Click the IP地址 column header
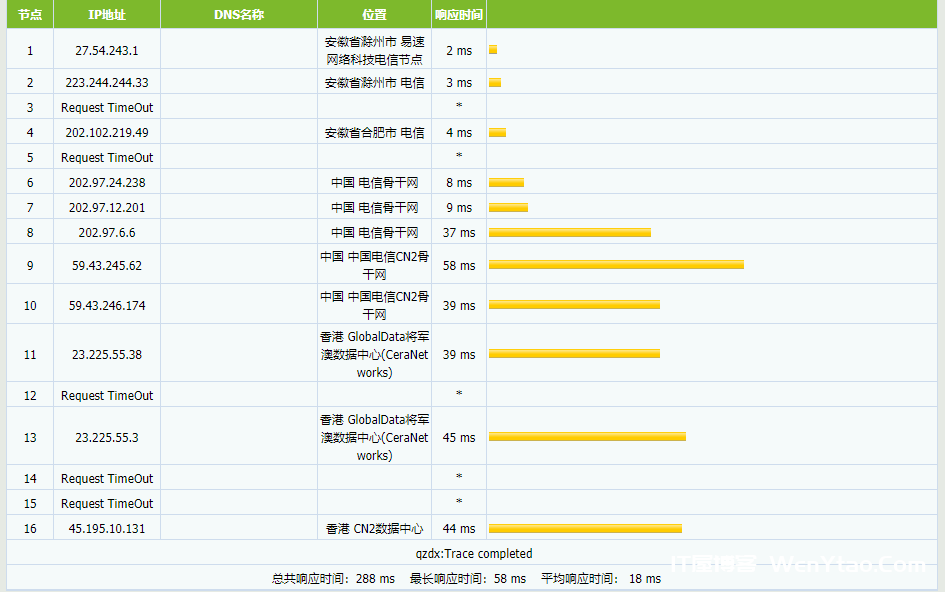Viewport: 945px width, 592px height. [107, 15]
